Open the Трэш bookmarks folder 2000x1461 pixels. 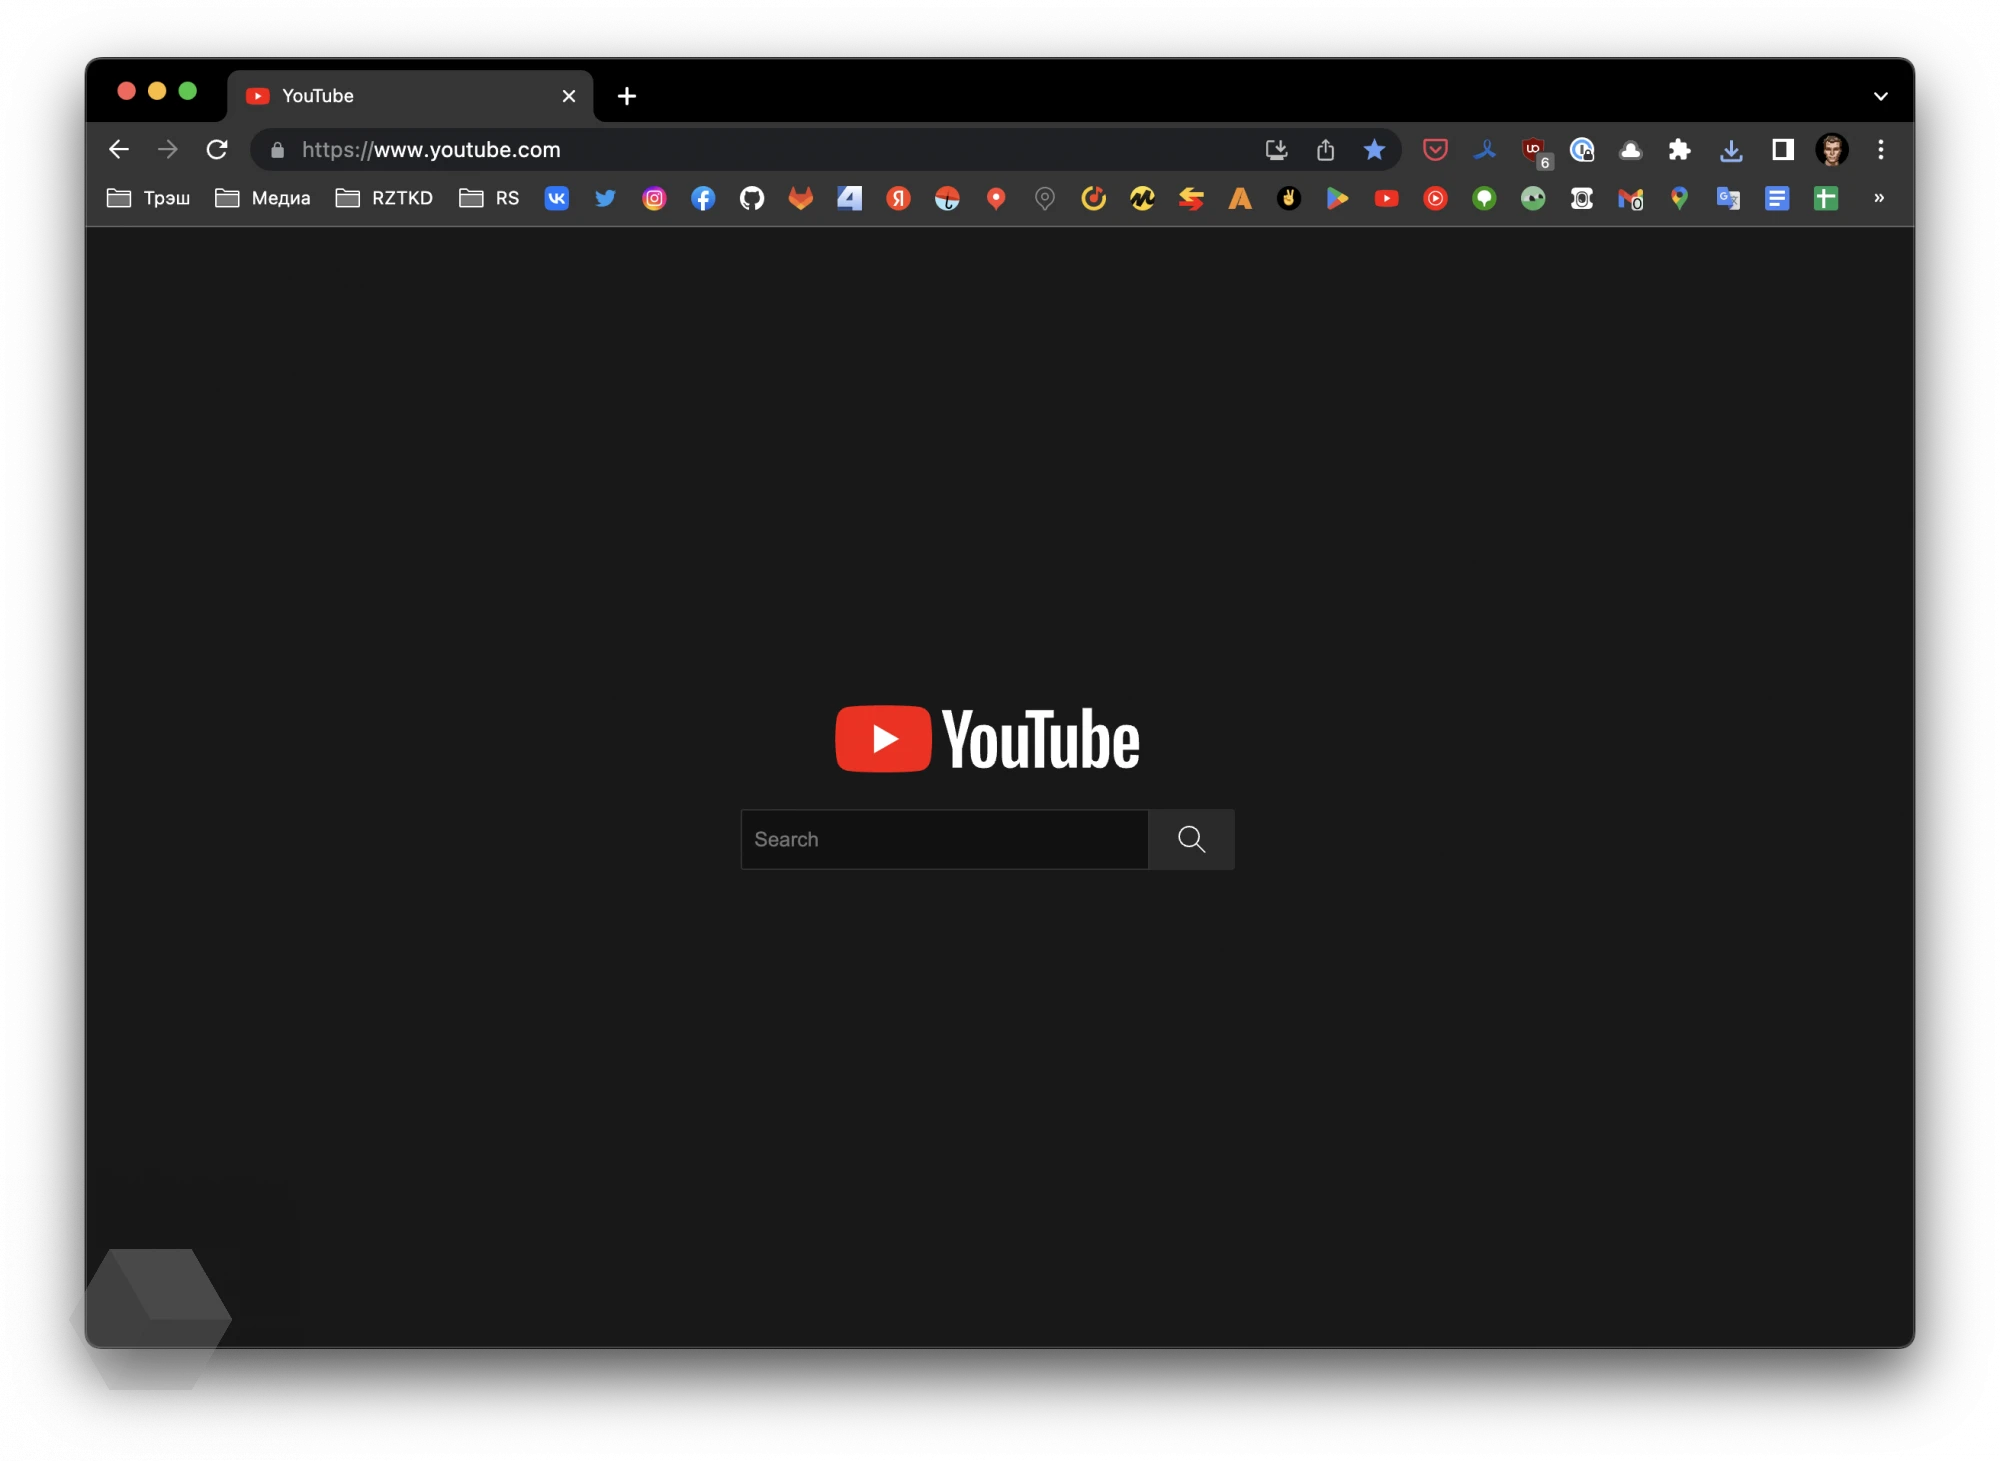[148, 198]
